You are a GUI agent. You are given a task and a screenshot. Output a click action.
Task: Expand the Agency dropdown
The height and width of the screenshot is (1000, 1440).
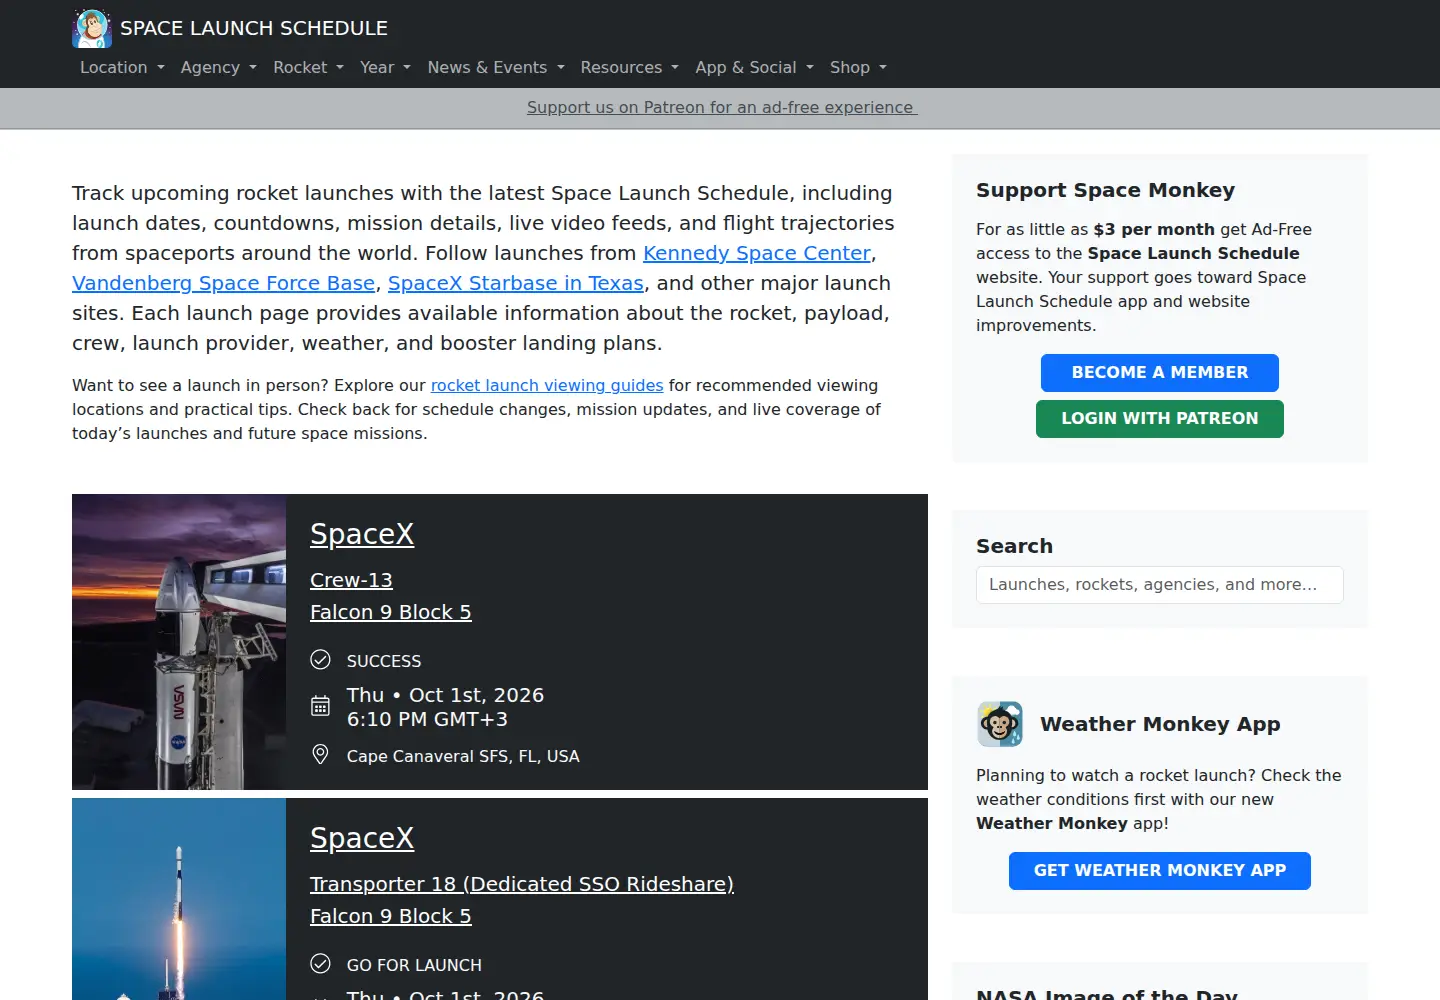click(219, 67)
